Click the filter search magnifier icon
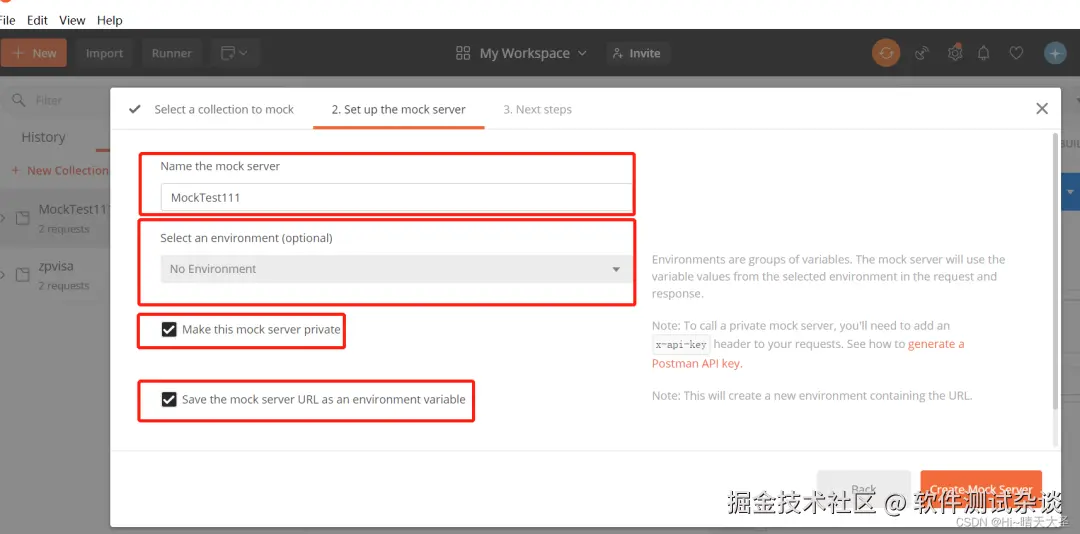The height and width of the screenshot is (534, 1080). point(19,100)
